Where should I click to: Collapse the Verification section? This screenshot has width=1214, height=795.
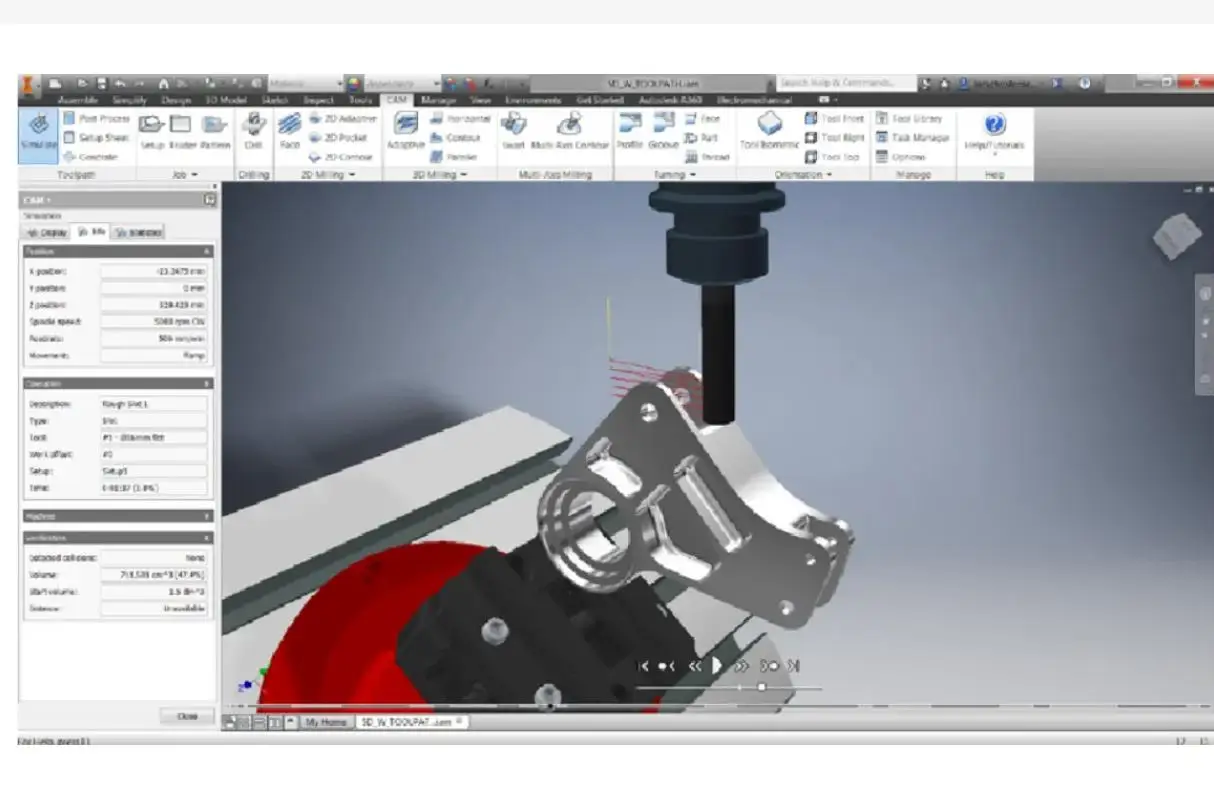[x=208, y=538]
